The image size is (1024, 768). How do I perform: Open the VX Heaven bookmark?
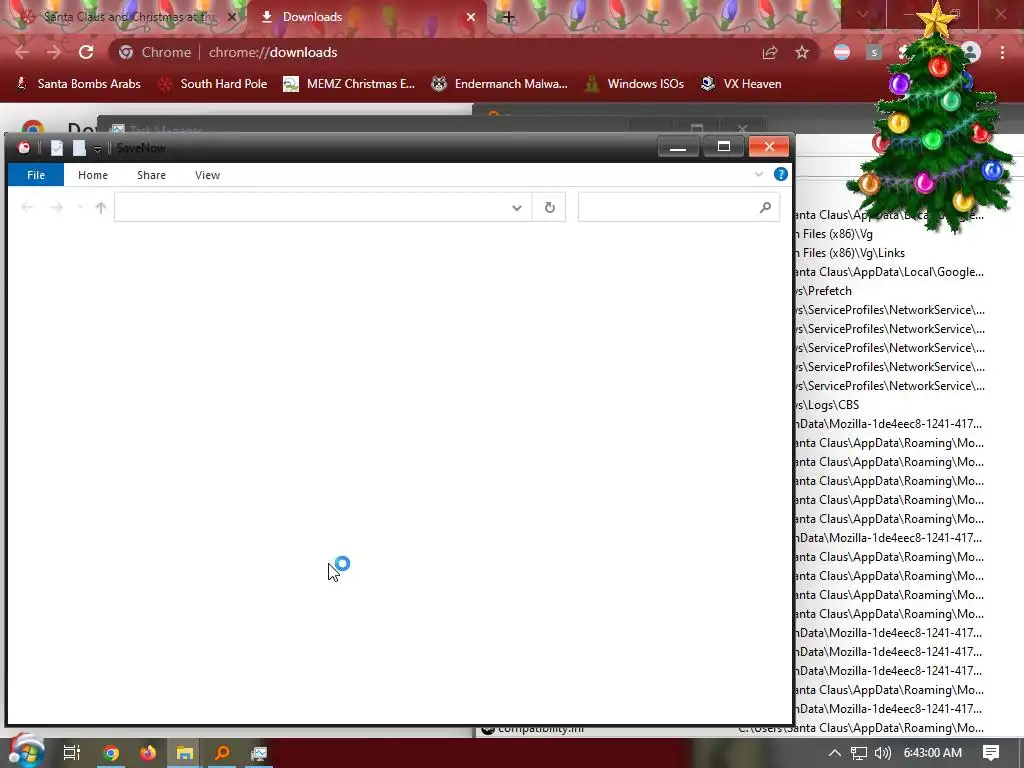point(741,84)
